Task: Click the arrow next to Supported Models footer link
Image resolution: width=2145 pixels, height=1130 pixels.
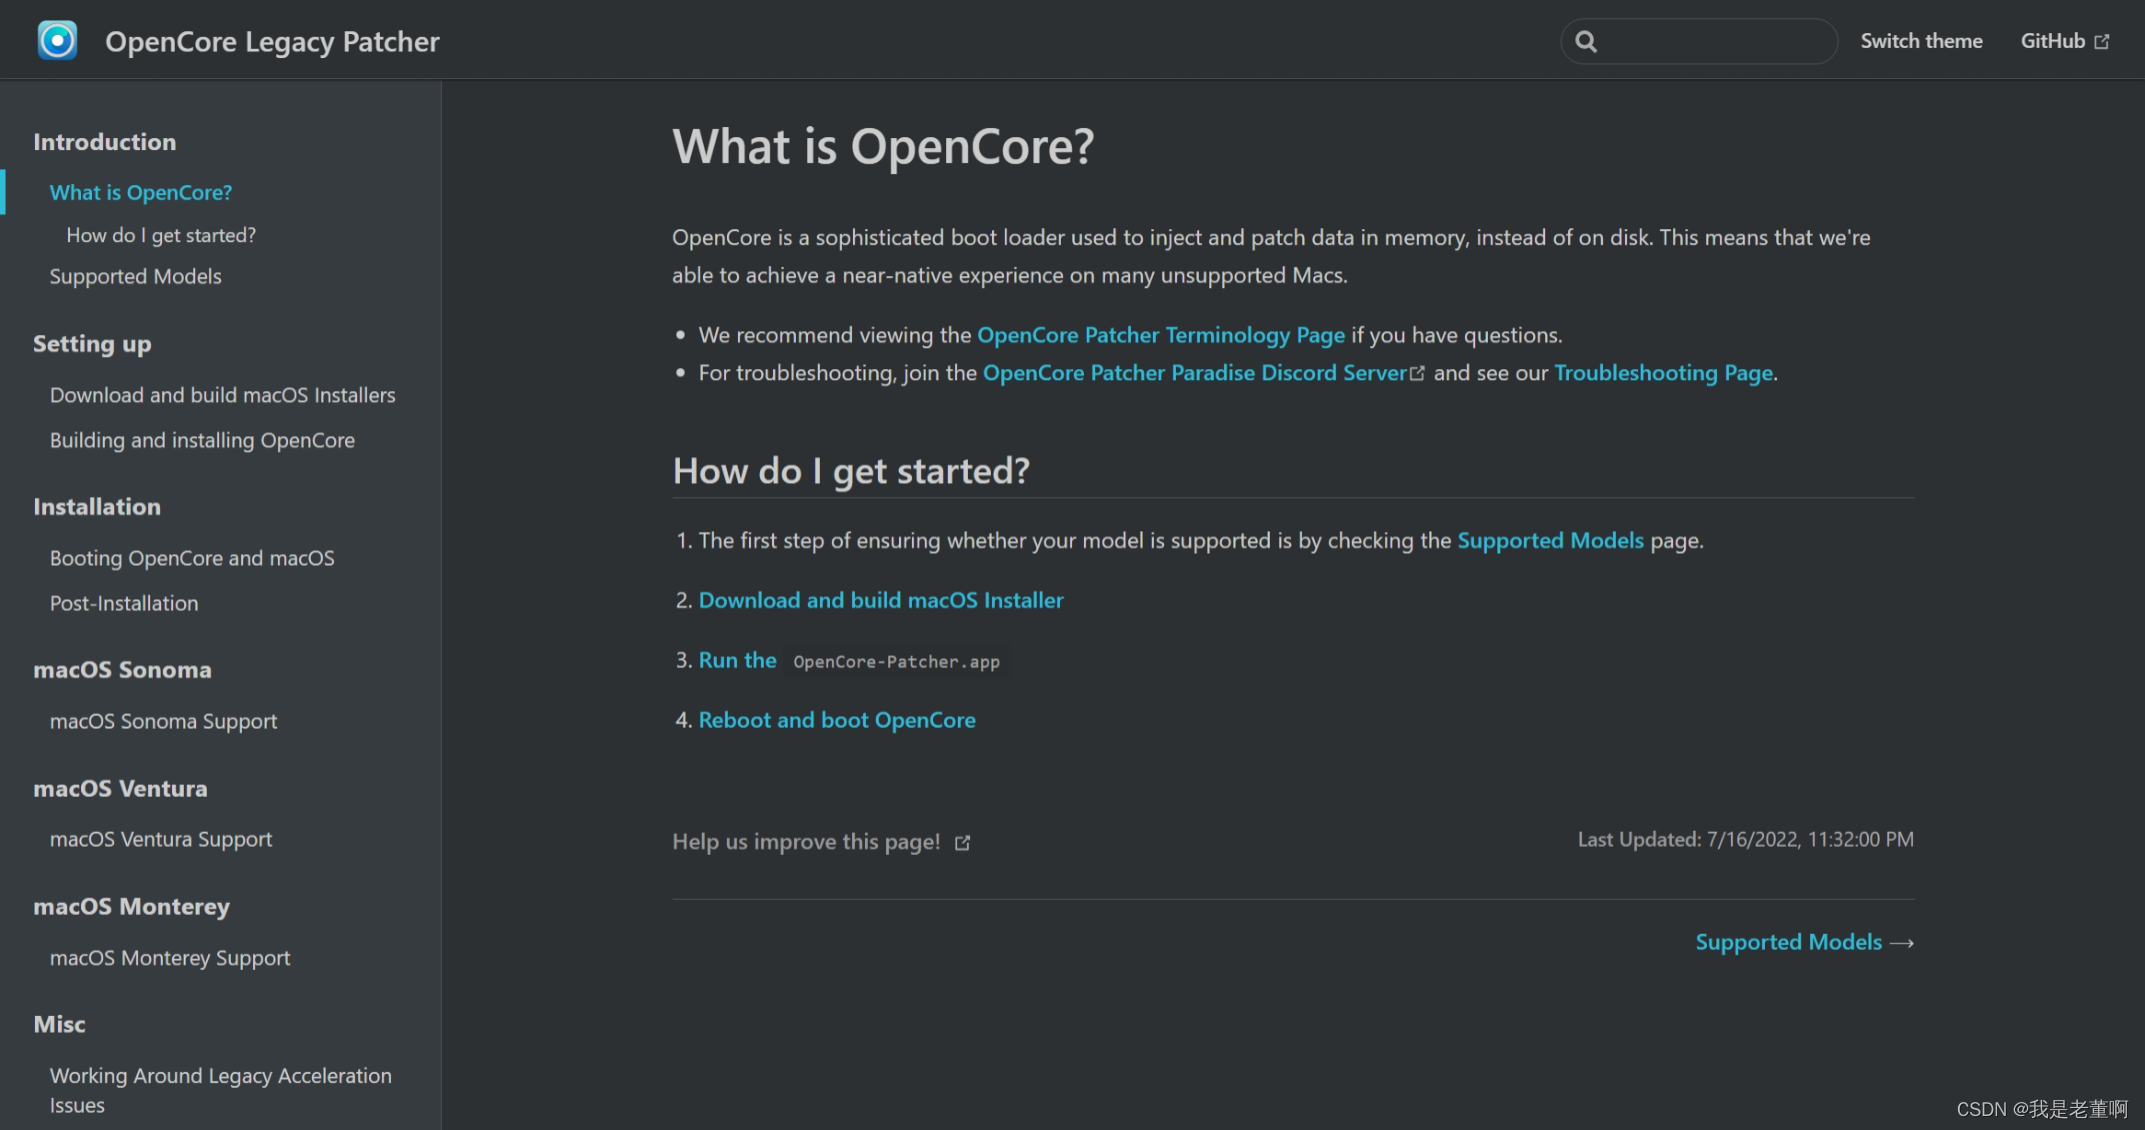Action: [x=1902, y=943]
